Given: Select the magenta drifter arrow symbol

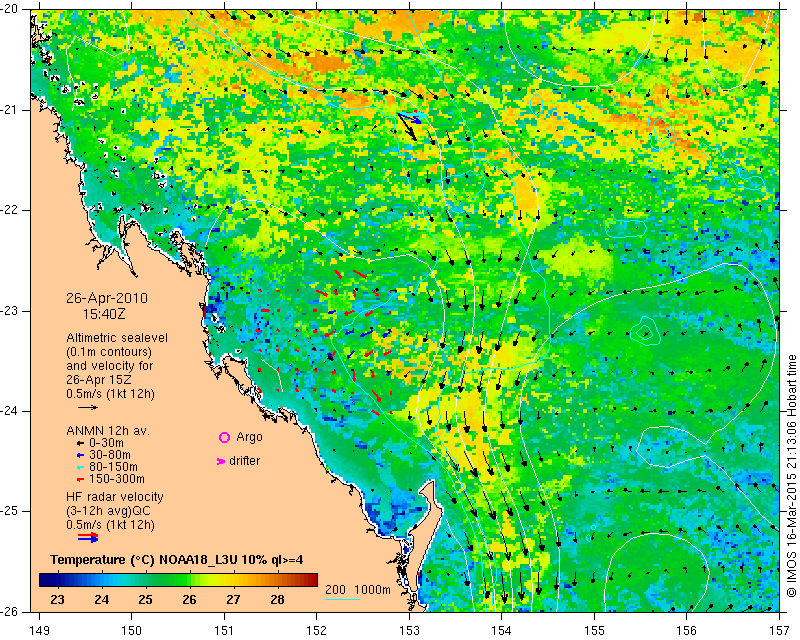Looking at the screenshot, I should click(x=221, y=461).
